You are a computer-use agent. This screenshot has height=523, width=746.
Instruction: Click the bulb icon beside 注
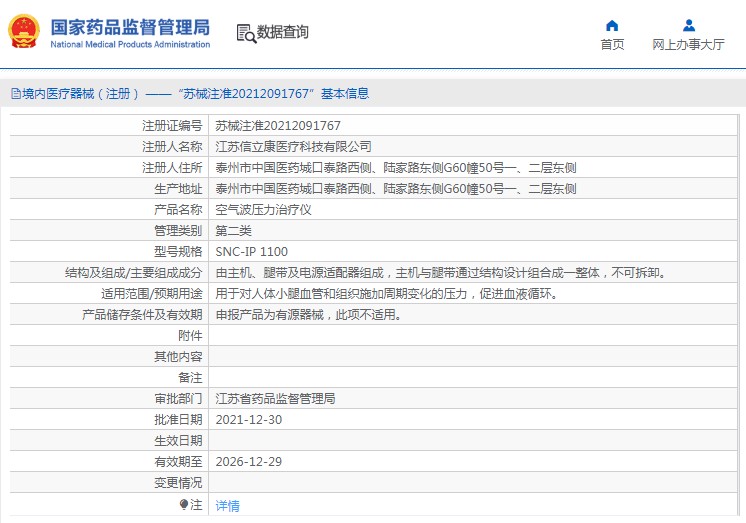[184, 504]
